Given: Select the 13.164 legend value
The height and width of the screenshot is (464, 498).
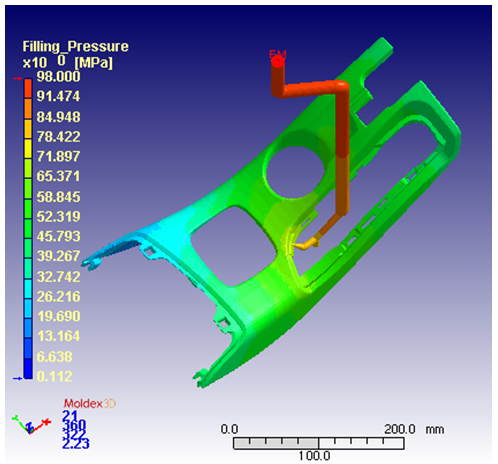Looking at the screenshot, I should (x=58, y=336).
